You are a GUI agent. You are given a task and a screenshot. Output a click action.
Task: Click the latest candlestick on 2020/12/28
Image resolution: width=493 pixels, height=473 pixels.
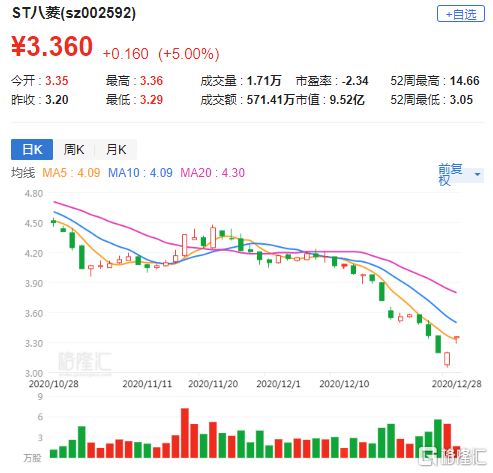[456, 339]
